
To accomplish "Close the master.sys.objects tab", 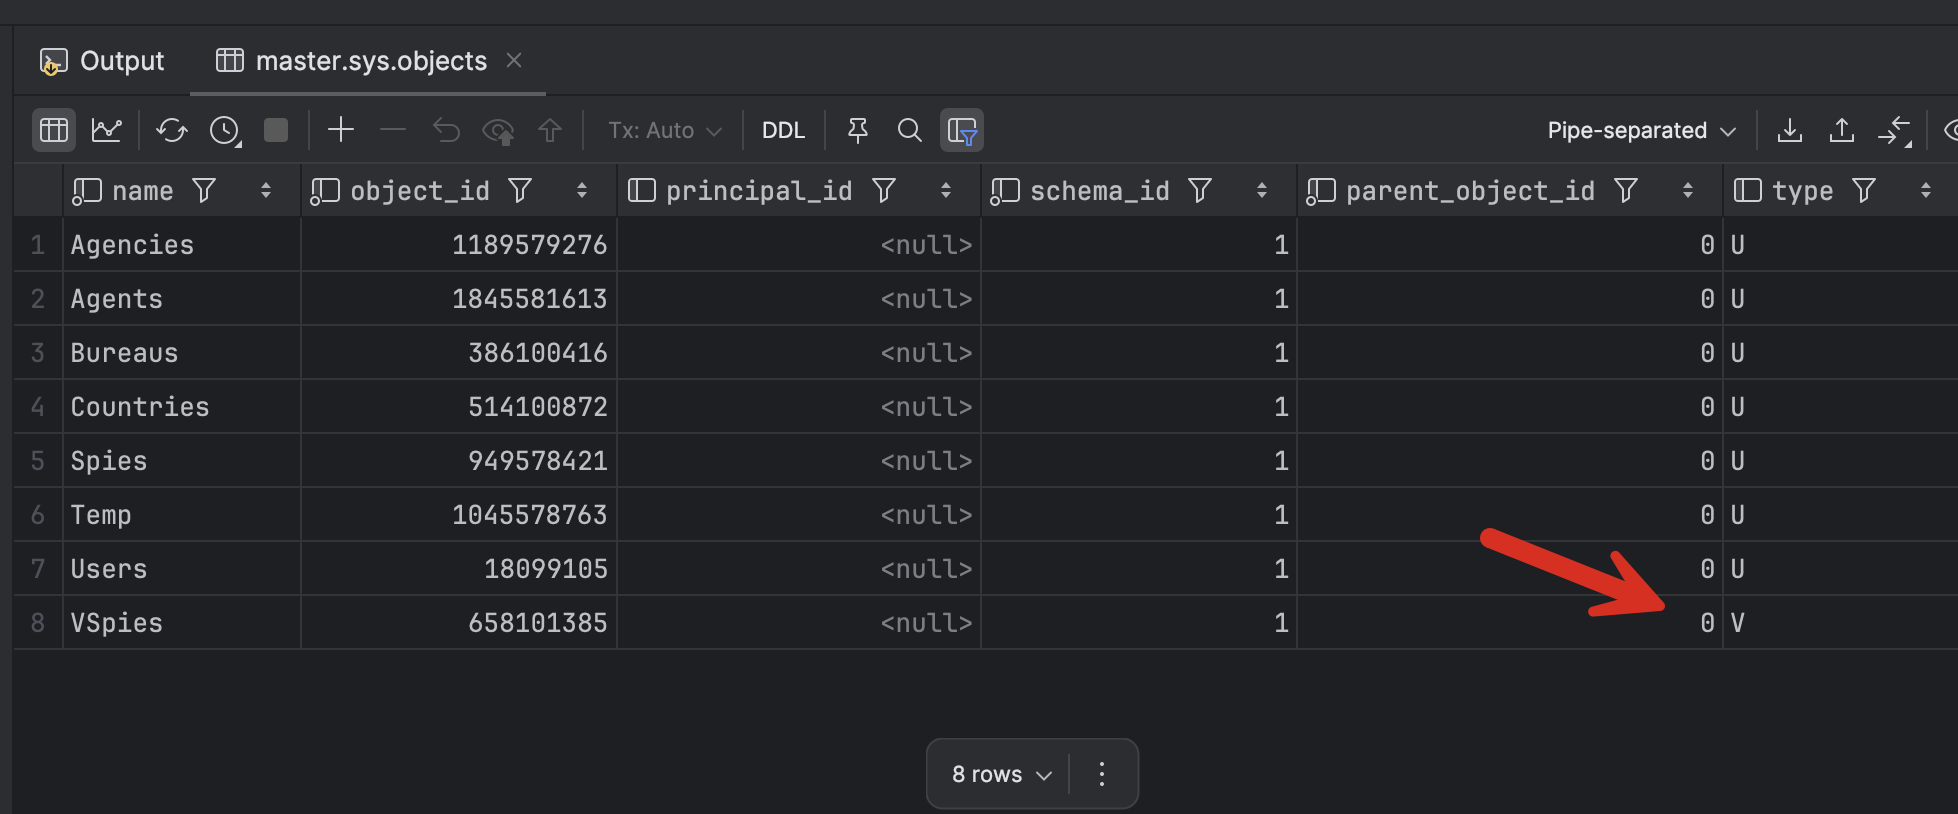I will point(514,61).
